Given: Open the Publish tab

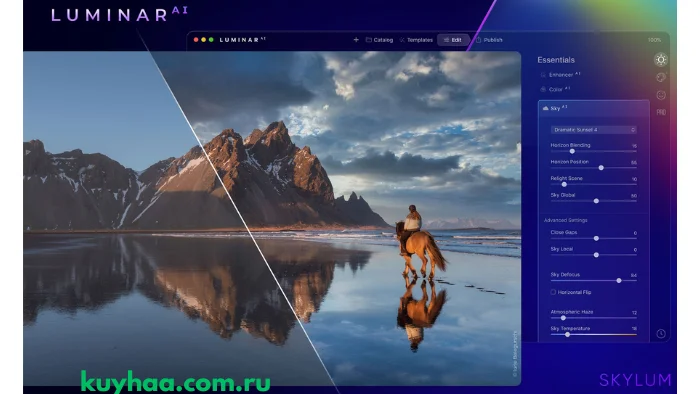Looking at the screenshot, I should pos(489,40).
